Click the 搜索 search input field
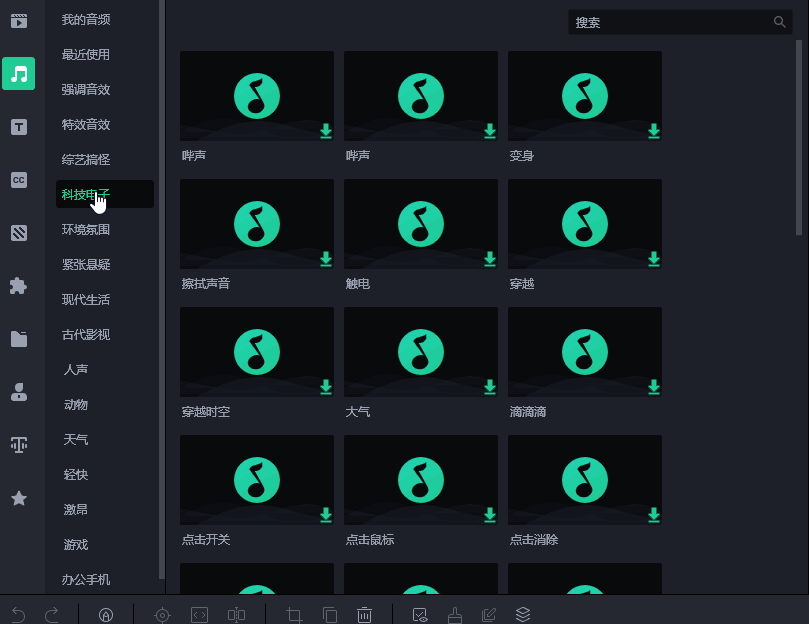809x624 pixels. pos(680,22)
